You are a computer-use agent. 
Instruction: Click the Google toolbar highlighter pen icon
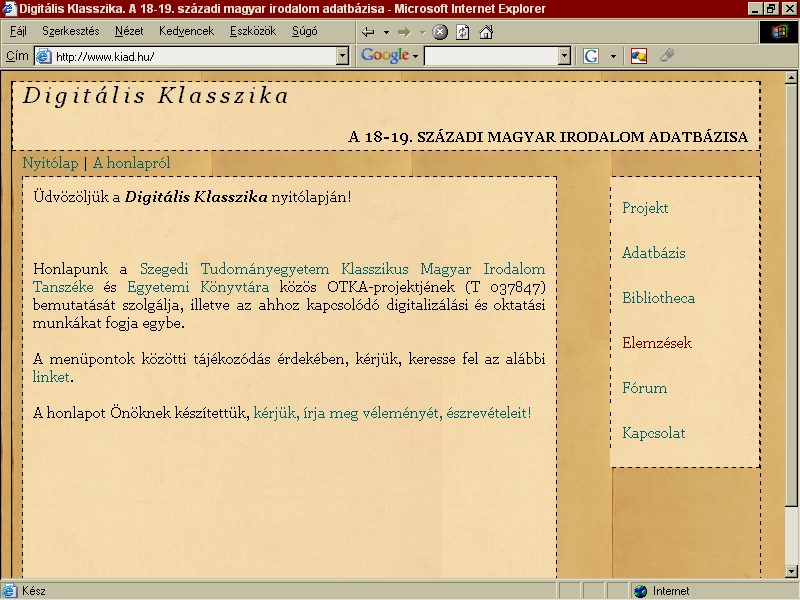[667, 55]
